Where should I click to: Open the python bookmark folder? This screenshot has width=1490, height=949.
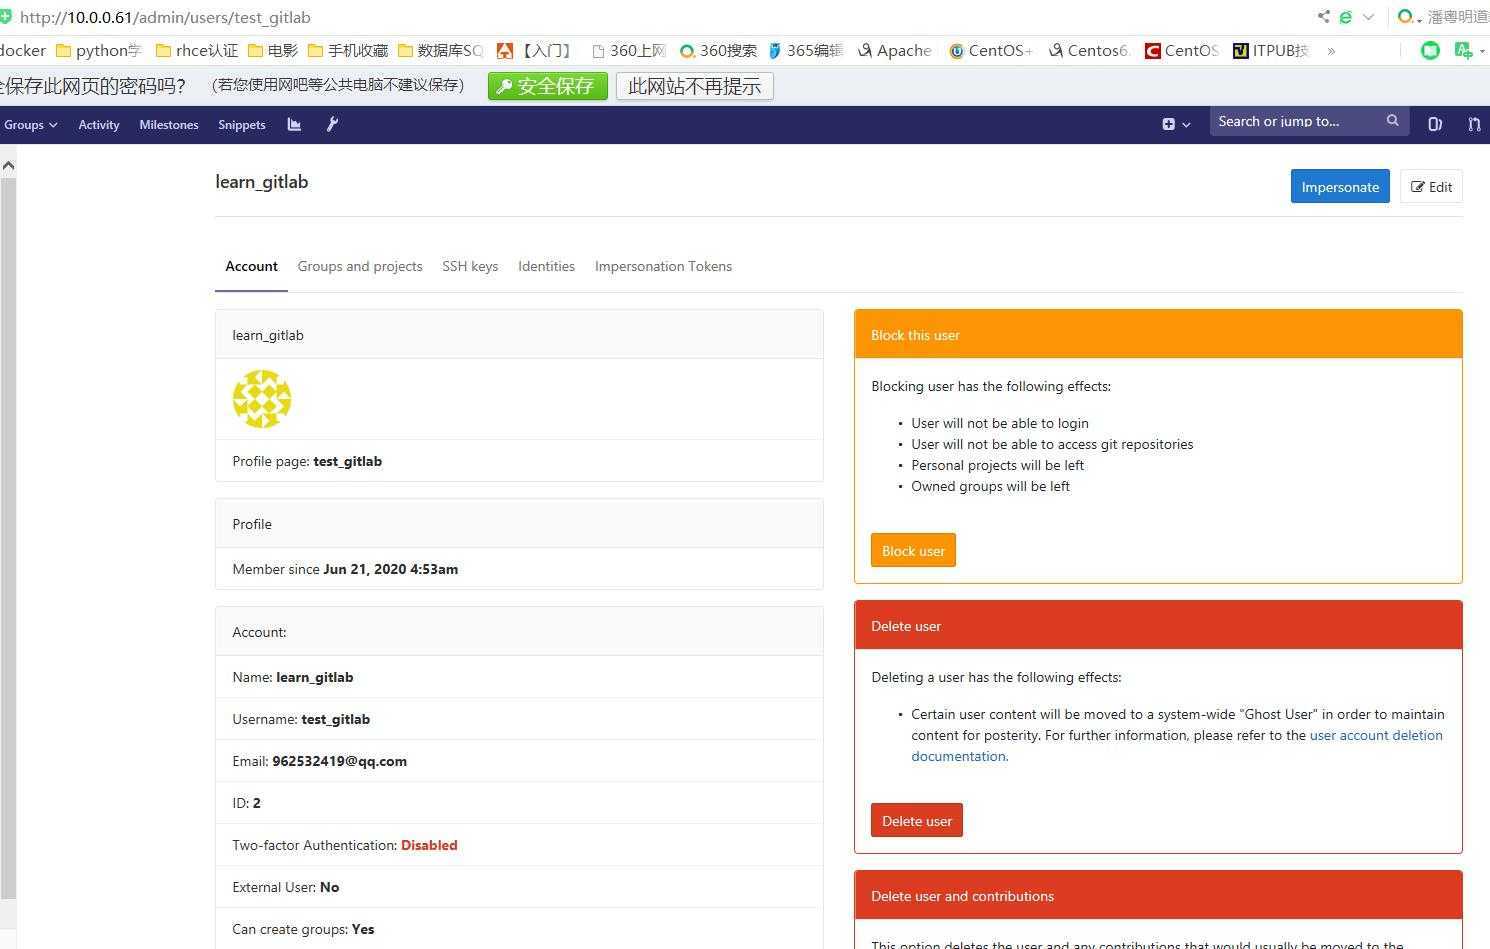pyautogui.click(x=99, y=50)
